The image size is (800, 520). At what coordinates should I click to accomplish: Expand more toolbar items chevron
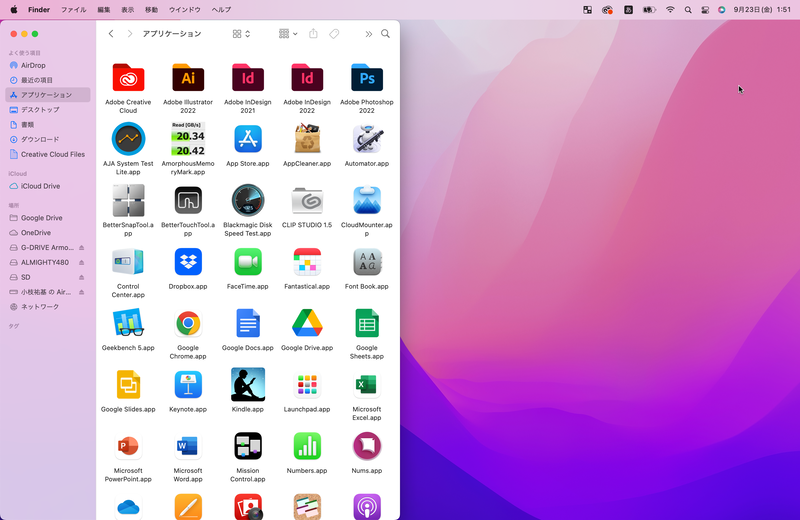click(368, 34)
